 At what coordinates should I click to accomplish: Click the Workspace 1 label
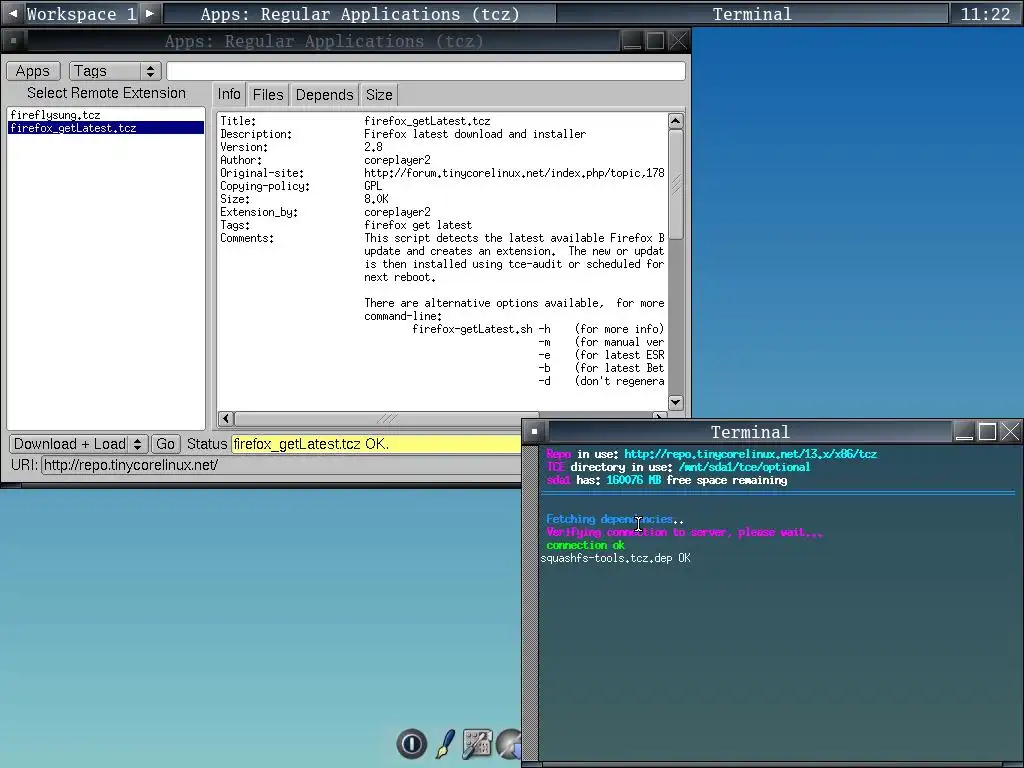tap(81, 14)
